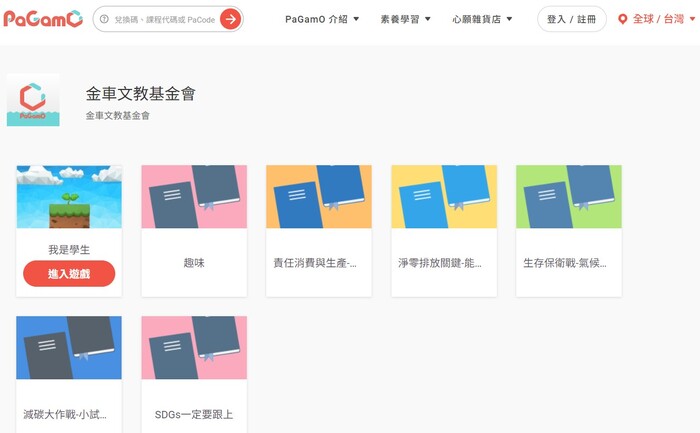The image size is (700, 433).
Task: Click the 金車文教基金會 heading title
Action: click(x=141, y=94)
